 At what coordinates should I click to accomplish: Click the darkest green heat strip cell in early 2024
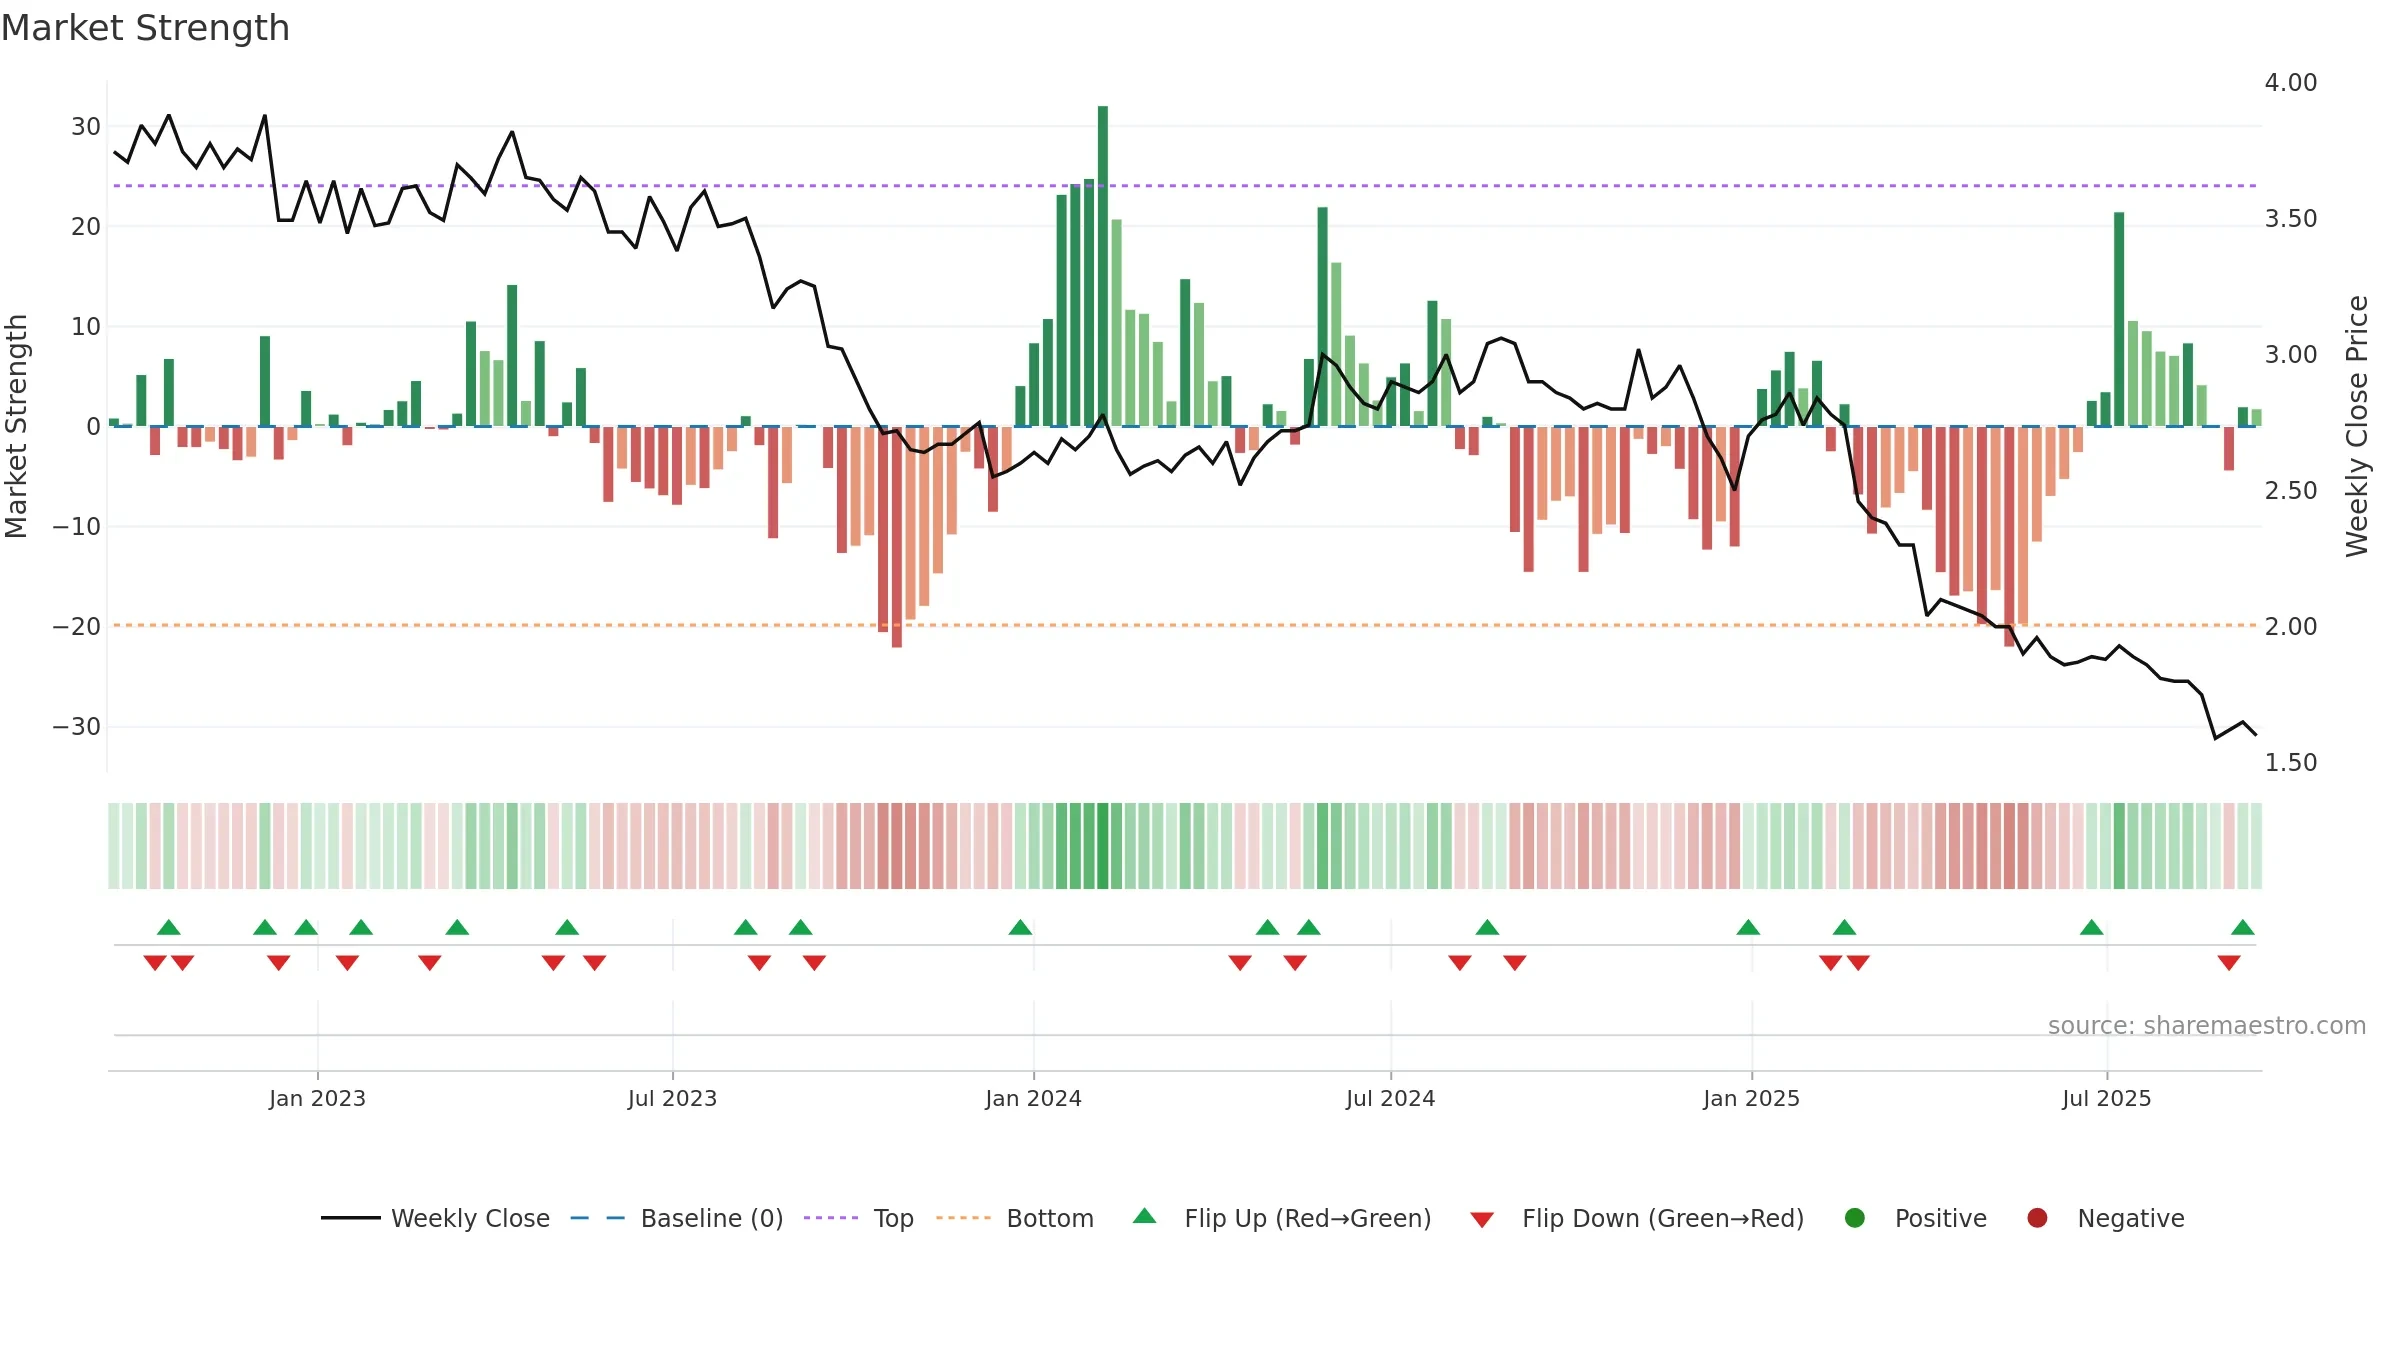1103,846
